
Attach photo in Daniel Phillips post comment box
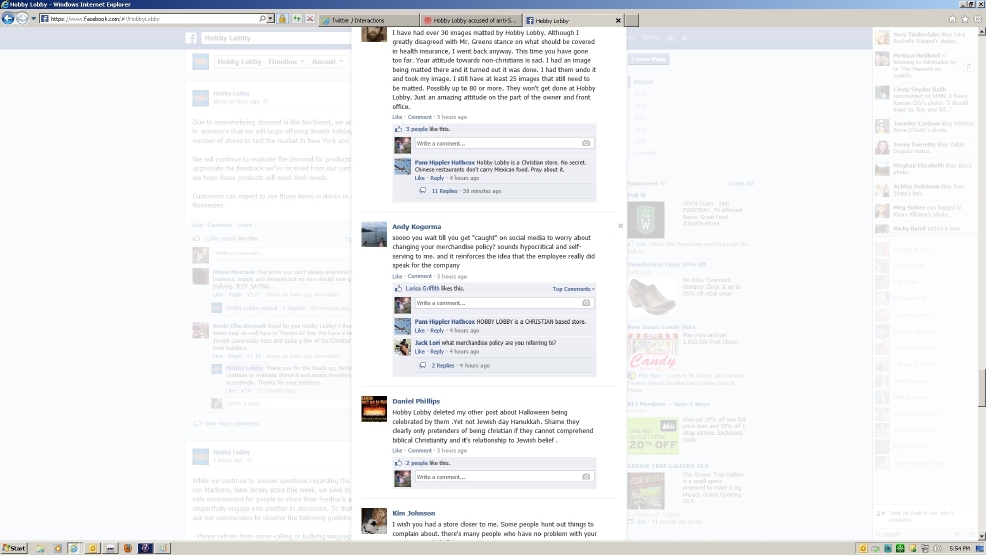click(586, 477)
